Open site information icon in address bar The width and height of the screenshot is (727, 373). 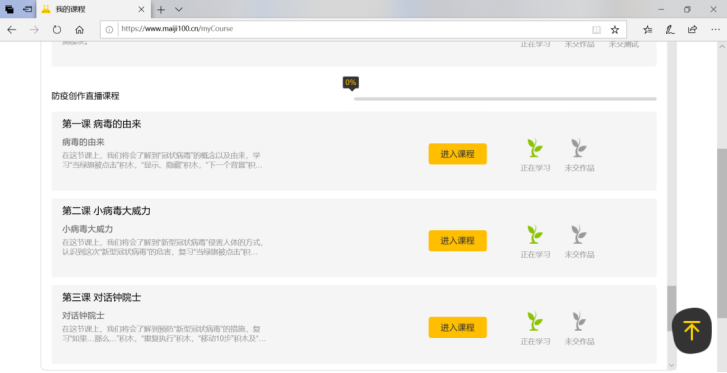pos(109,30)
